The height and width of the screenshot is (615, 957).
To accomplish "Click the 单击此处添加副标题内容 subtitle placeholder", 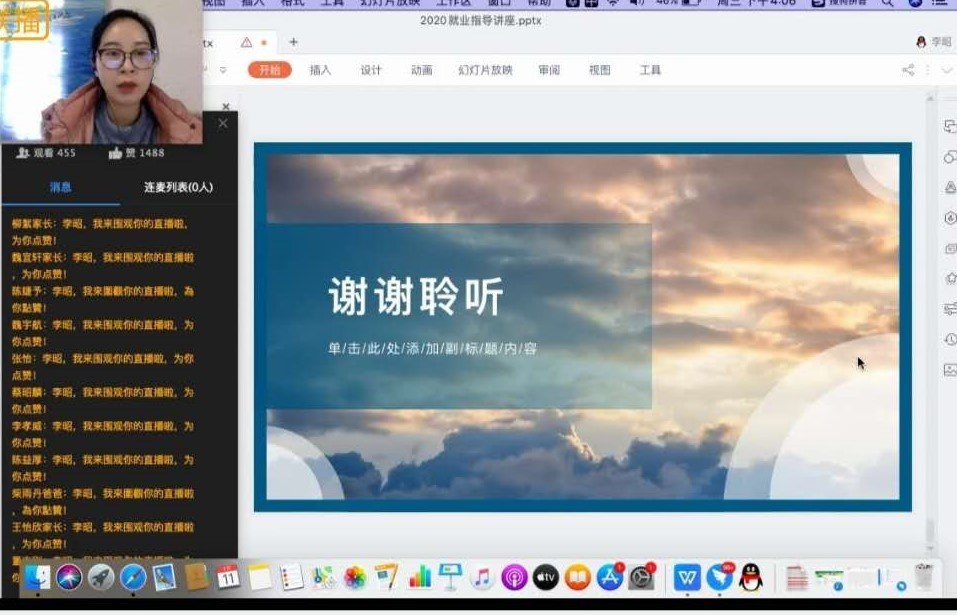I will point(432,349).
